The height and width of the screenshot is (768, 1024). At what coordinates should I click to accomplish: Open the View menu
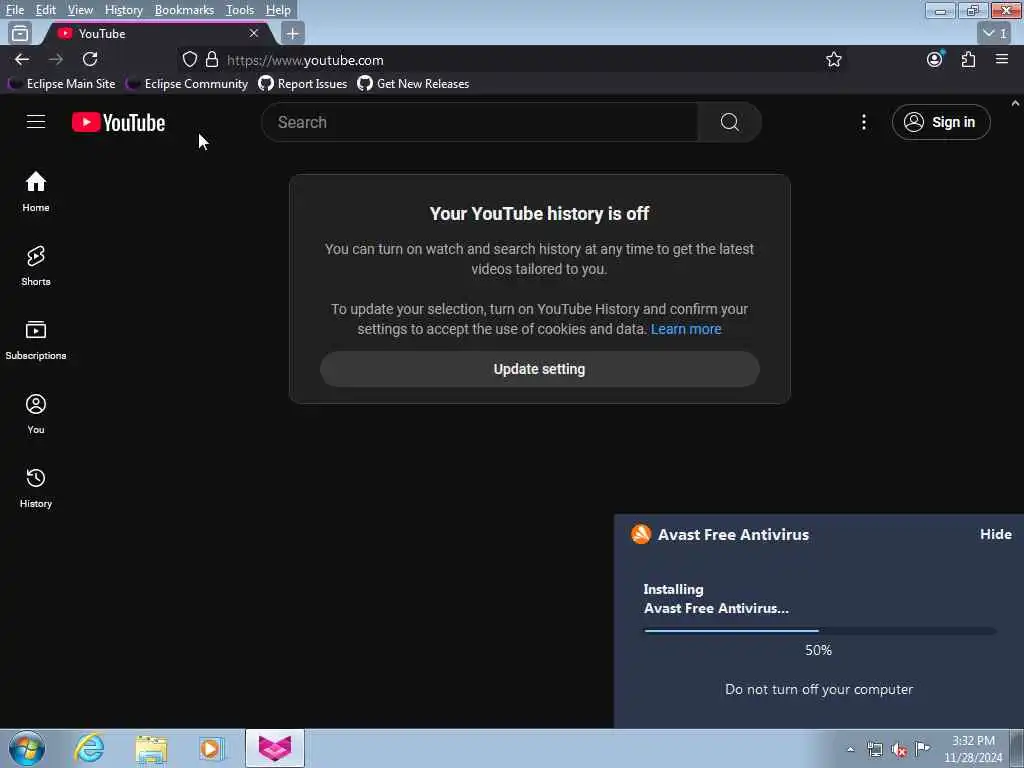click(x=80, y=10)
